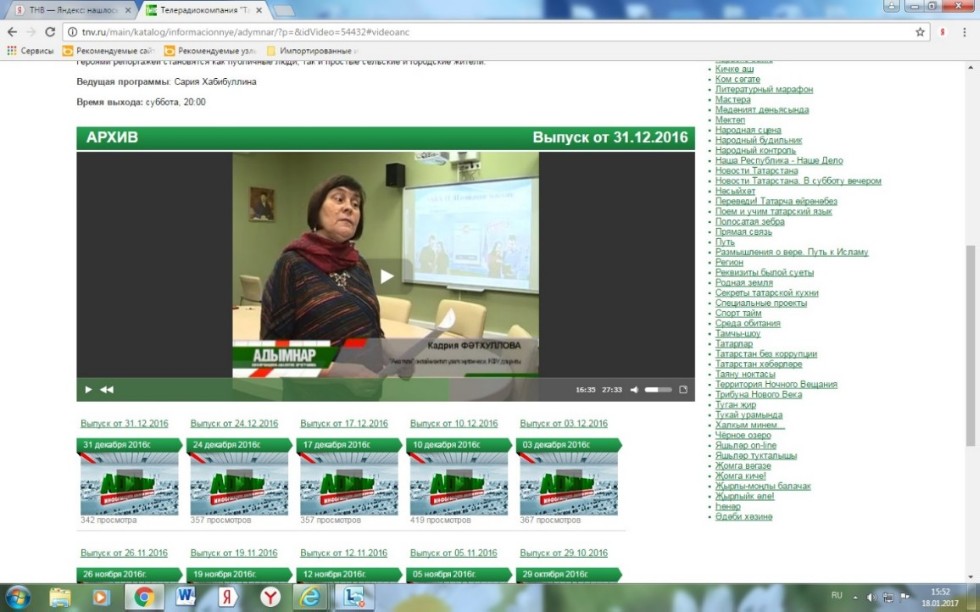
Task: Go back using the browser back arrow
Action: 12,32
